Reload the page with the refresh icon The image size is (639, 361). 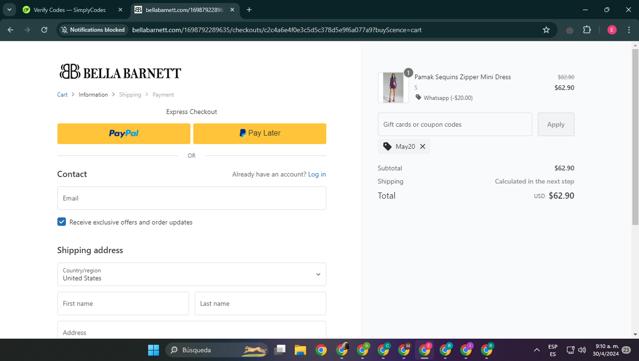(44, 30)
